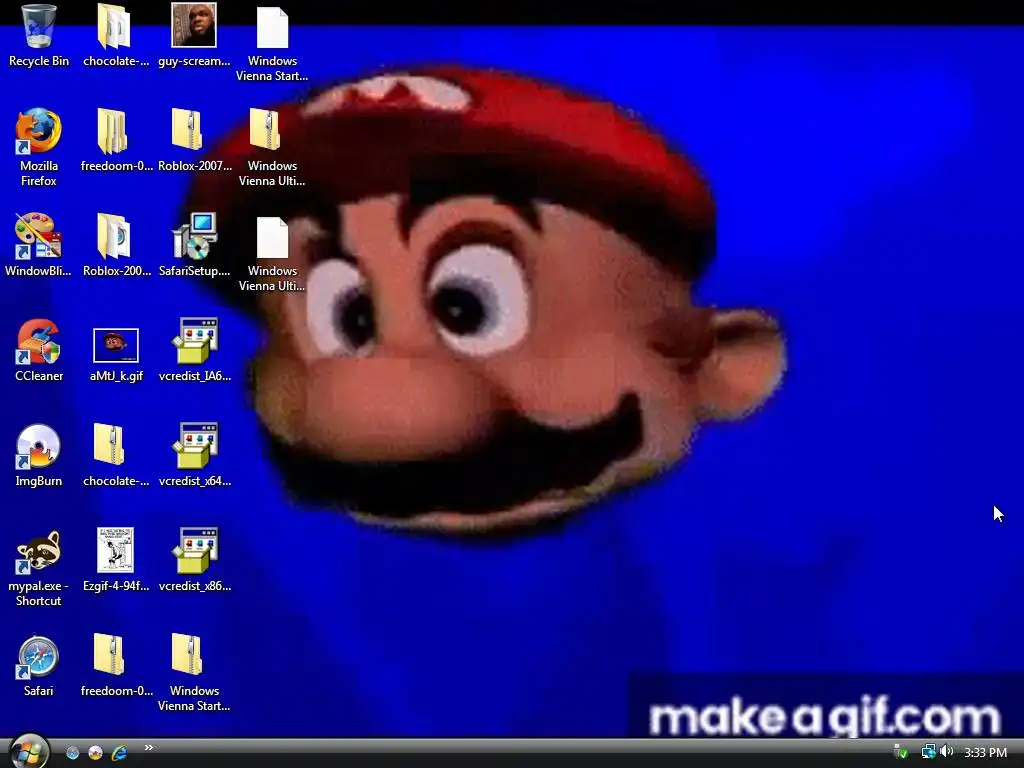Select the open chocolate folder in the top row

114,27
